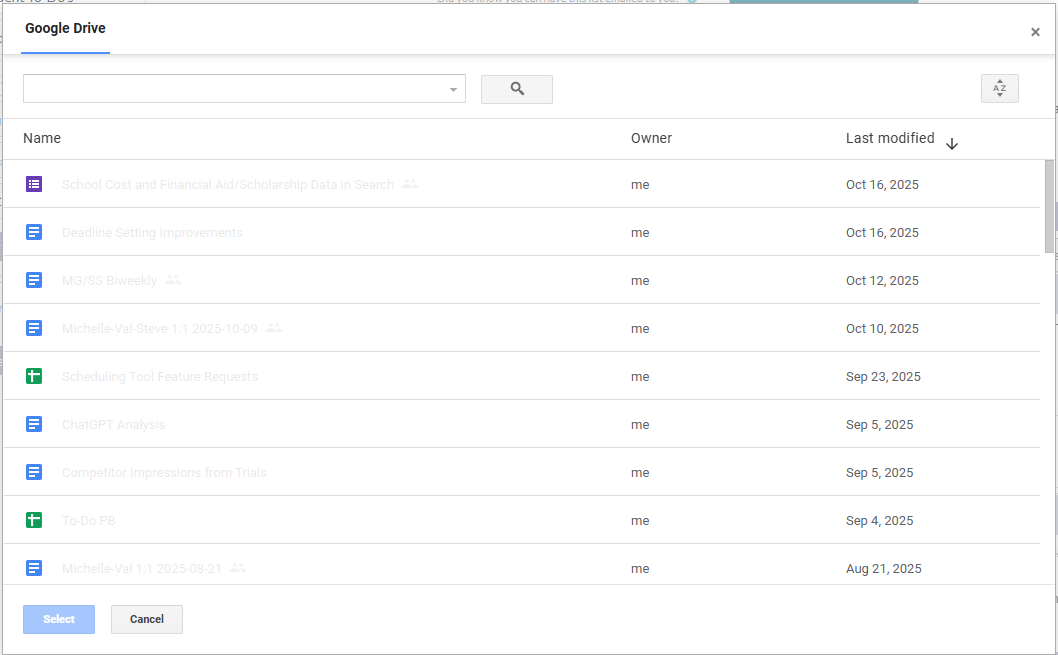
Task: Click the Google Forms icon for School Cost file
Action: 34,184
